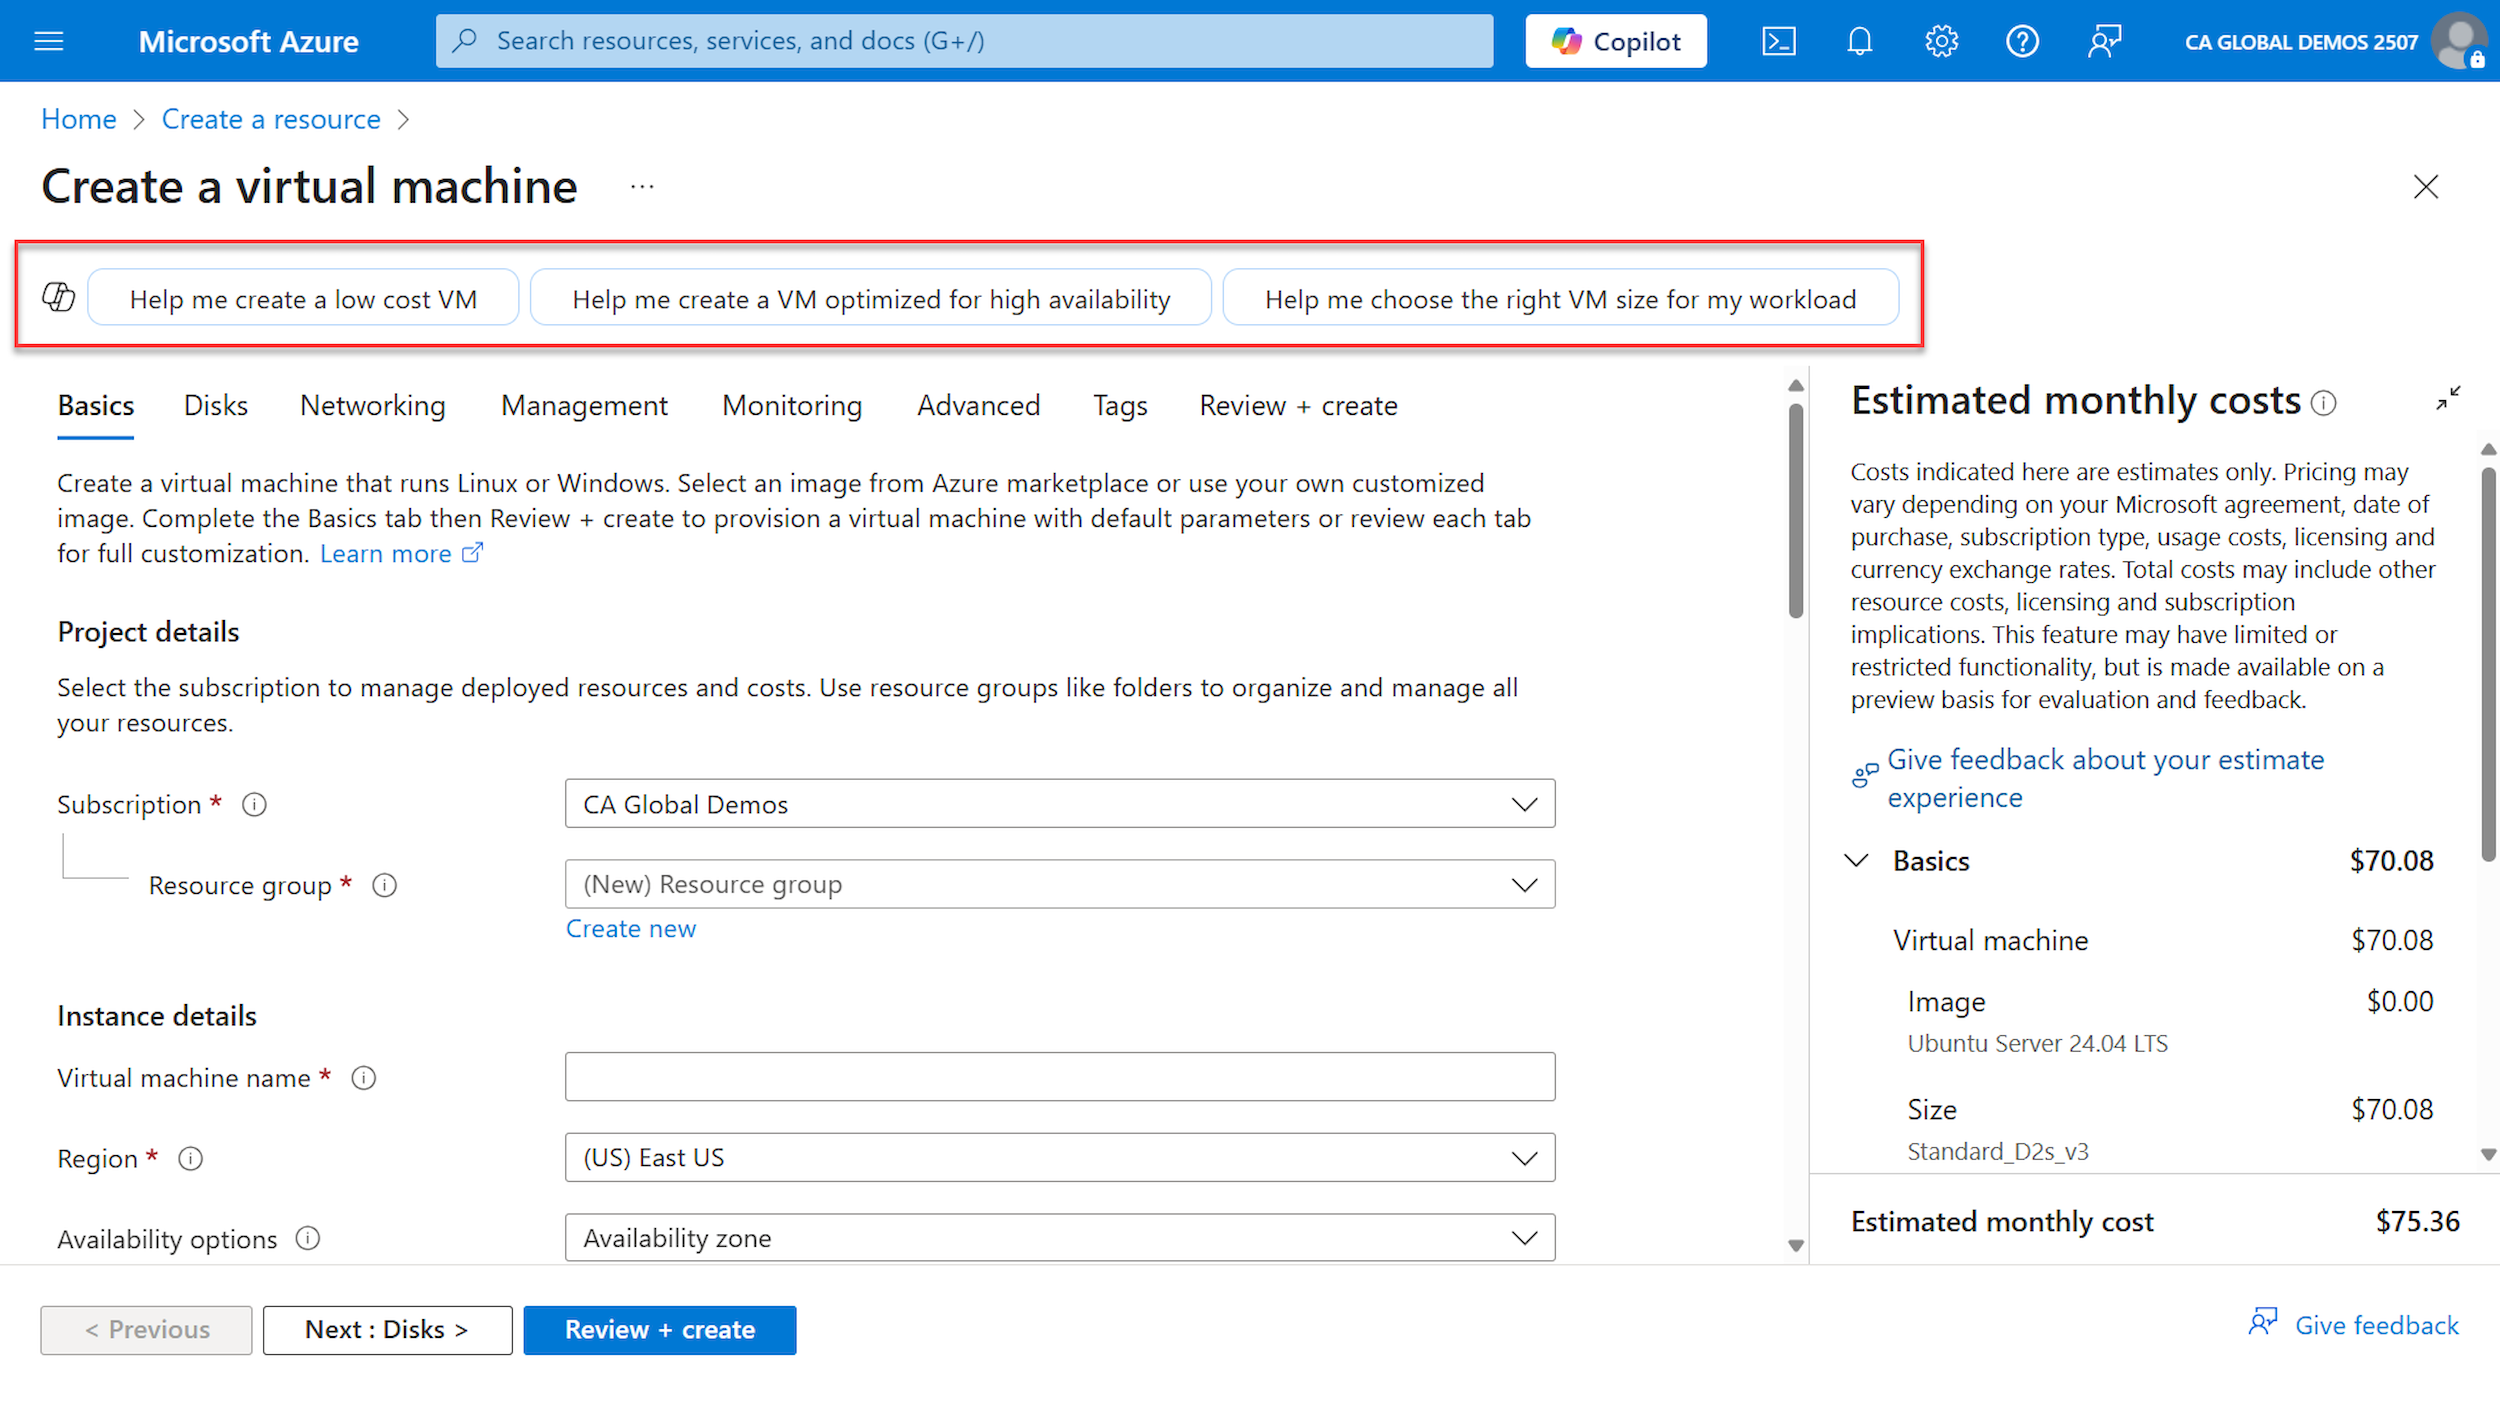Click the Standard_D2s_v3 size text
The height and width of the screenshot is (1406, 2500).
point(1998,1152)
